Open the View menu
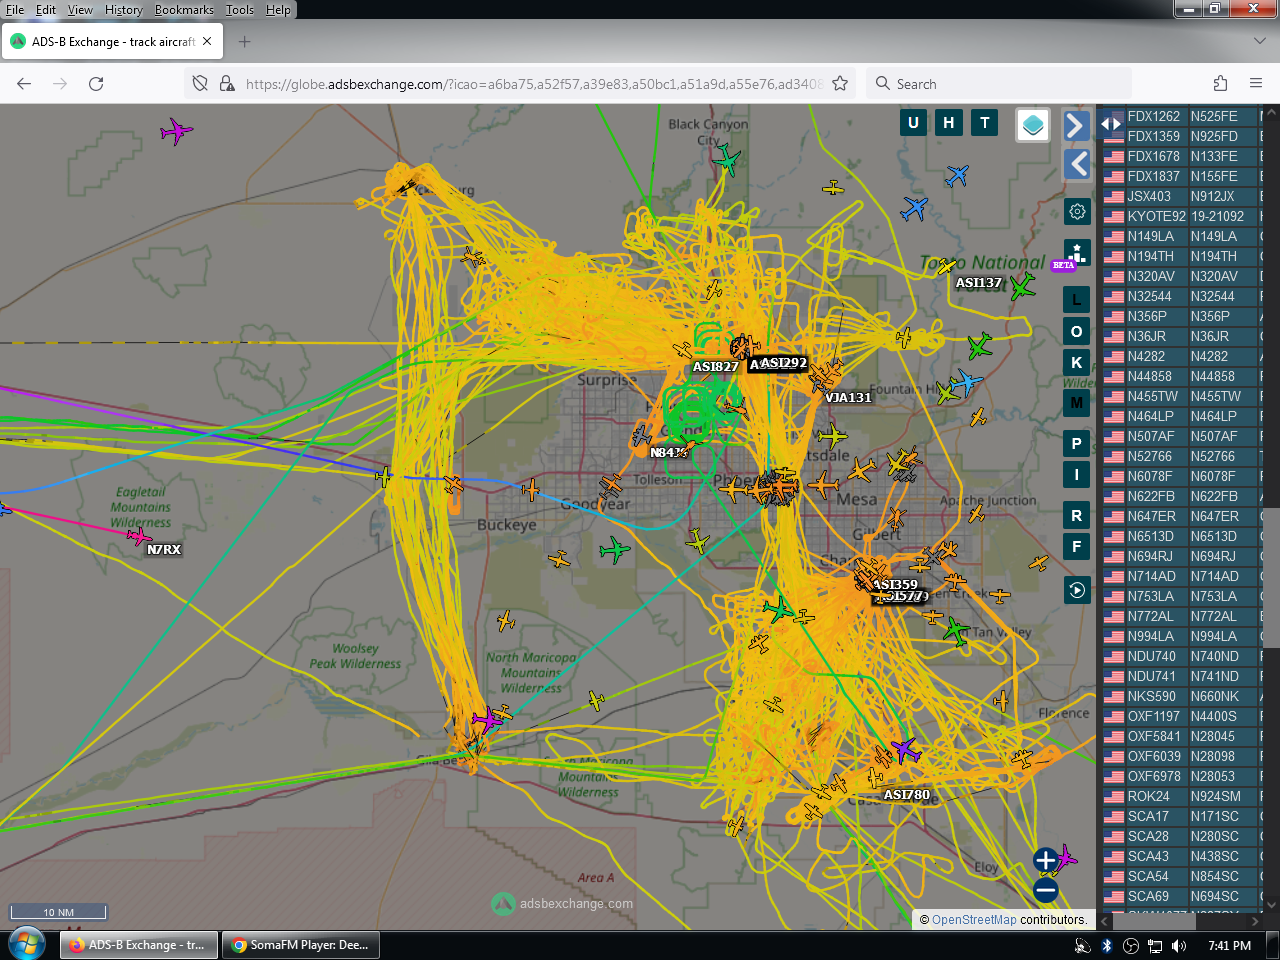 tap(80, 10)
